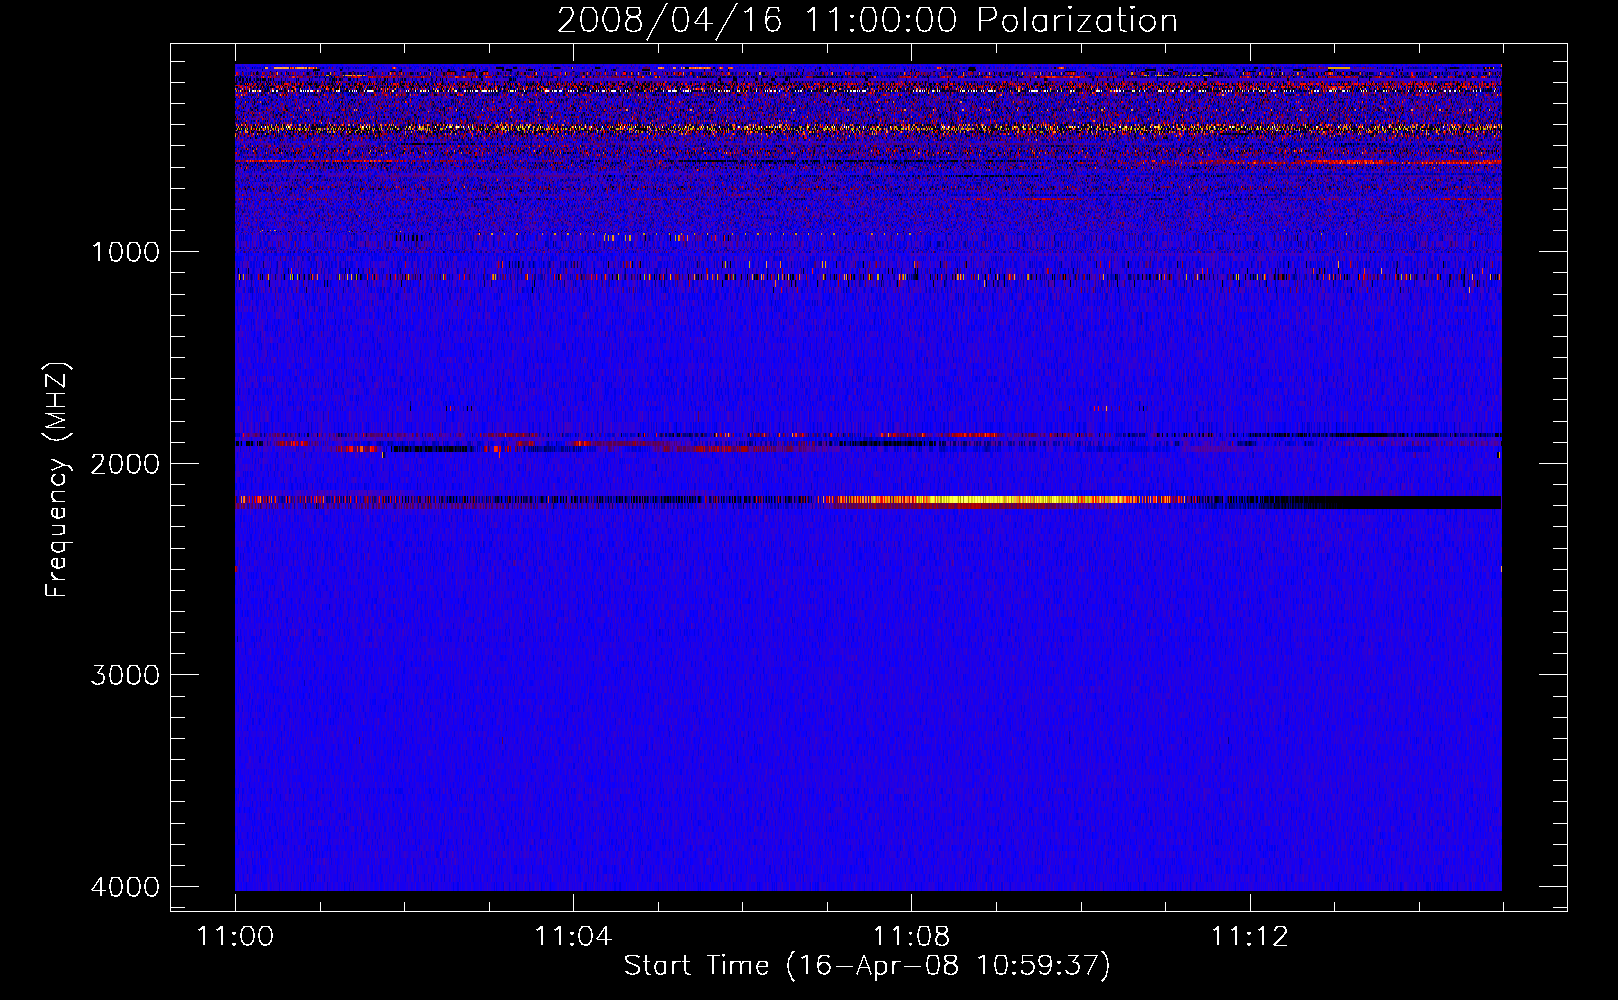Click the 11:08 time tick label
This screenshot has height=1000, width=1618.
coord(911,936)
